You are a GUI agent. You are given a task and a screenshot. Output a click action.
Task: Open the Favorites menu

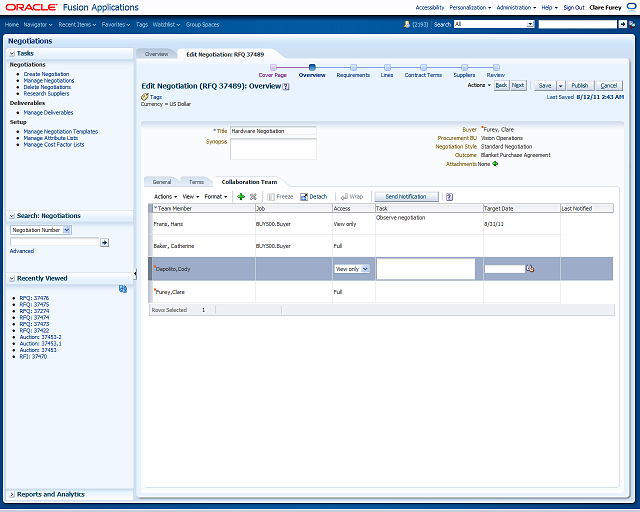coord(116,24)
